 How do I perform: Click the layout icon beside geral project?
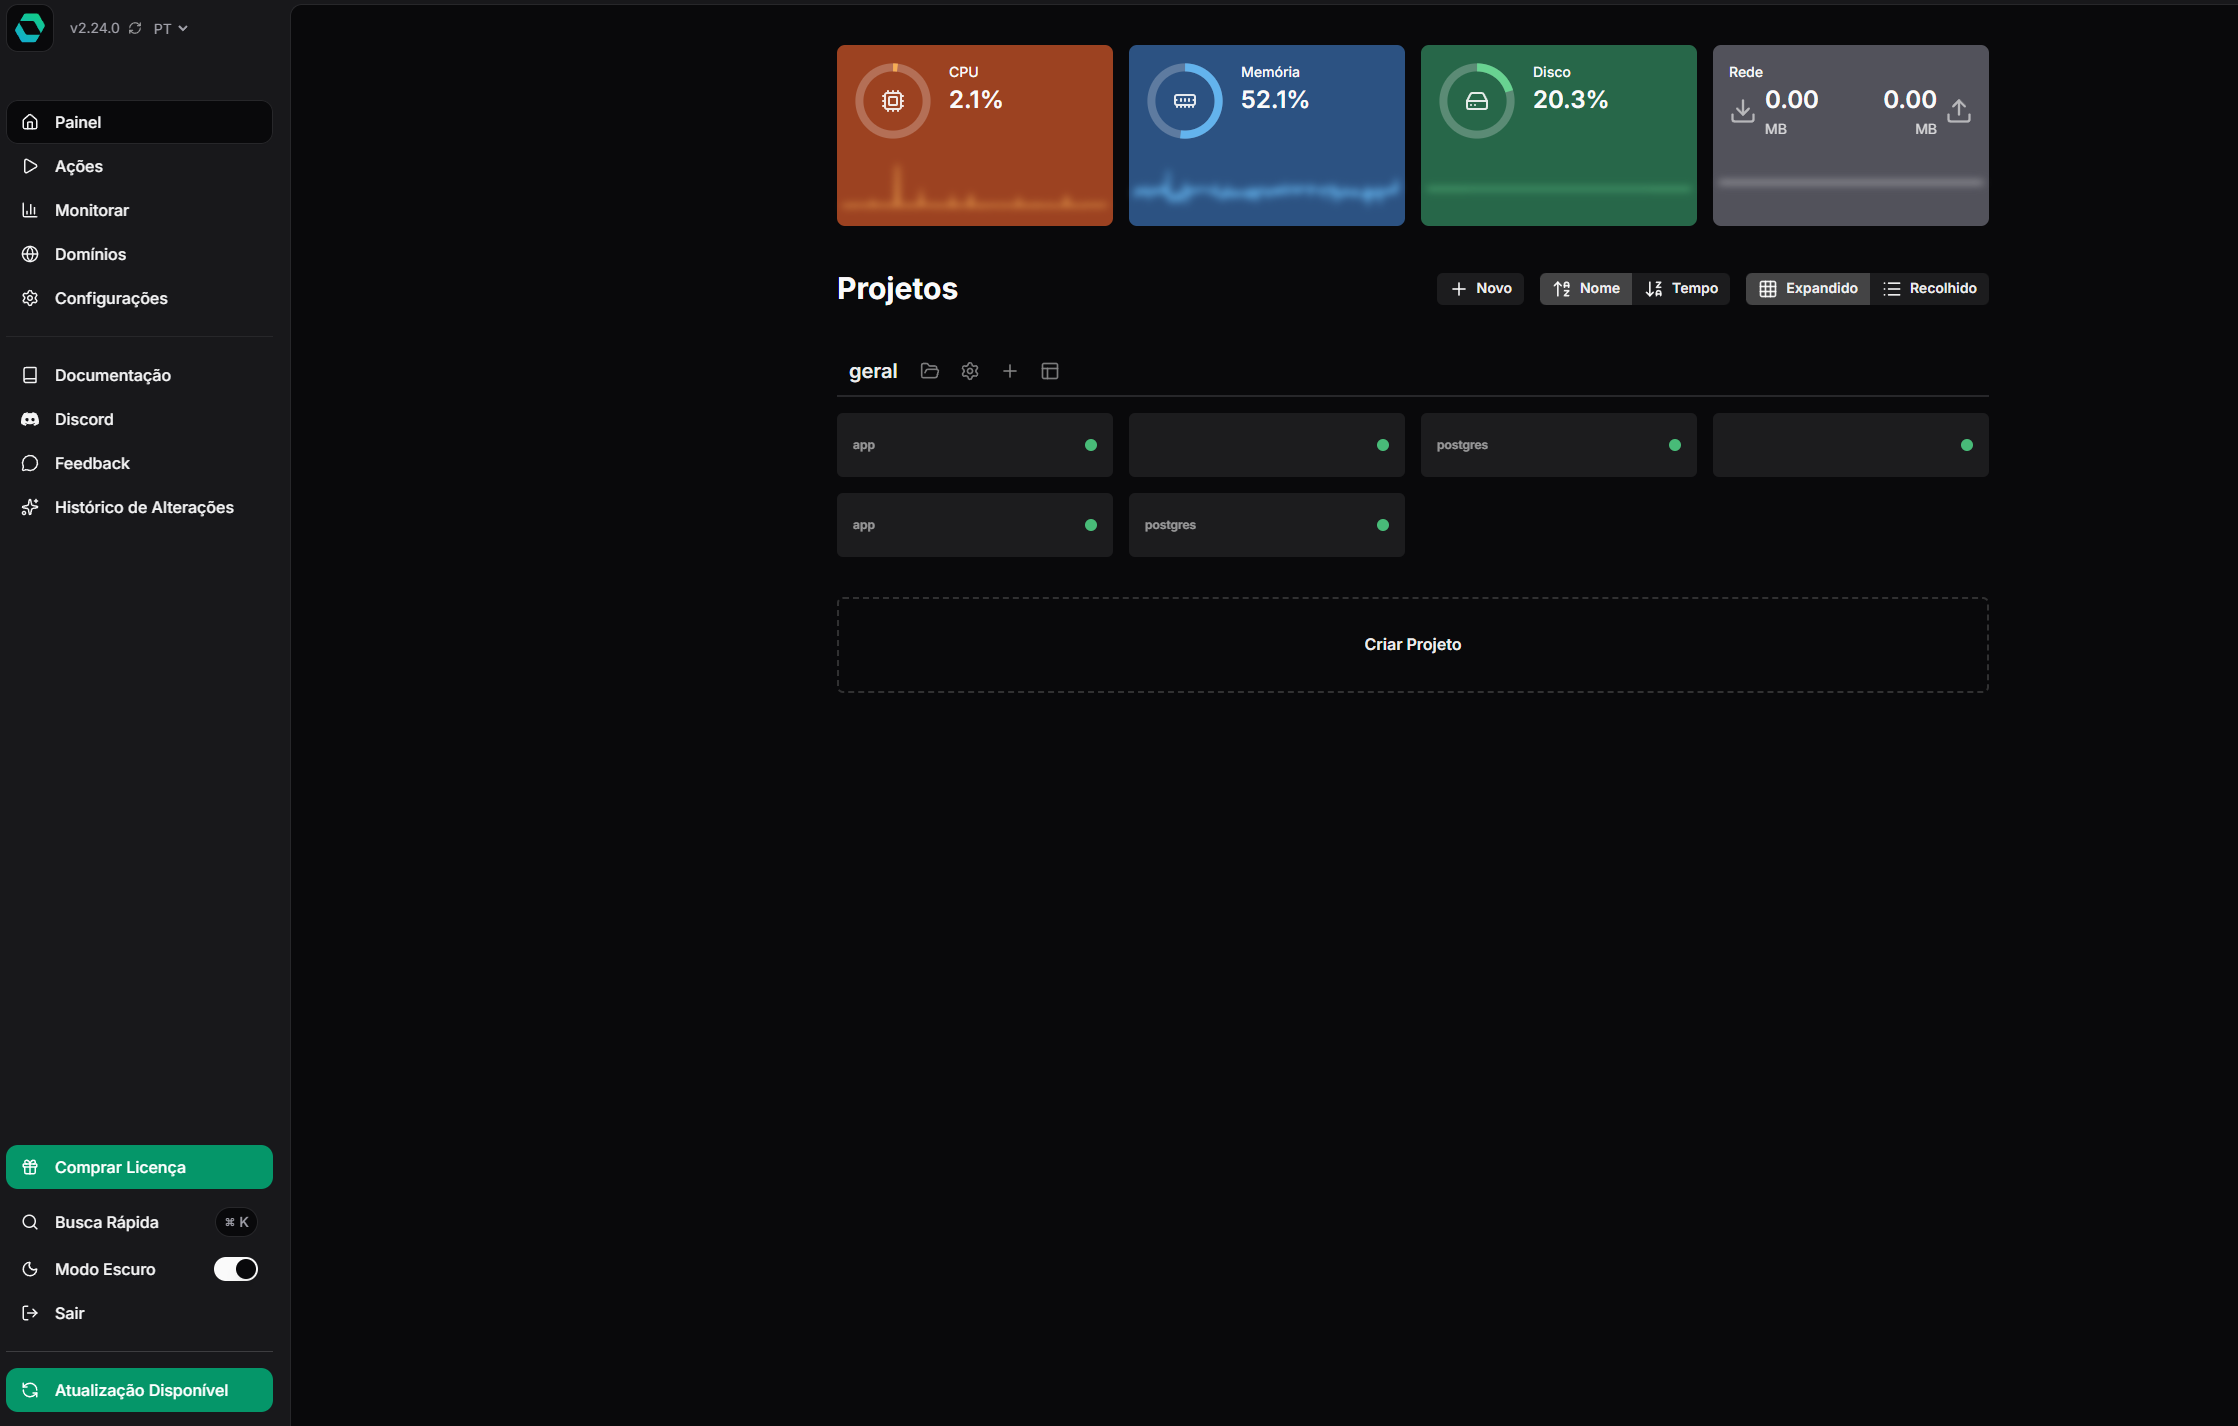pos(1050,371)
